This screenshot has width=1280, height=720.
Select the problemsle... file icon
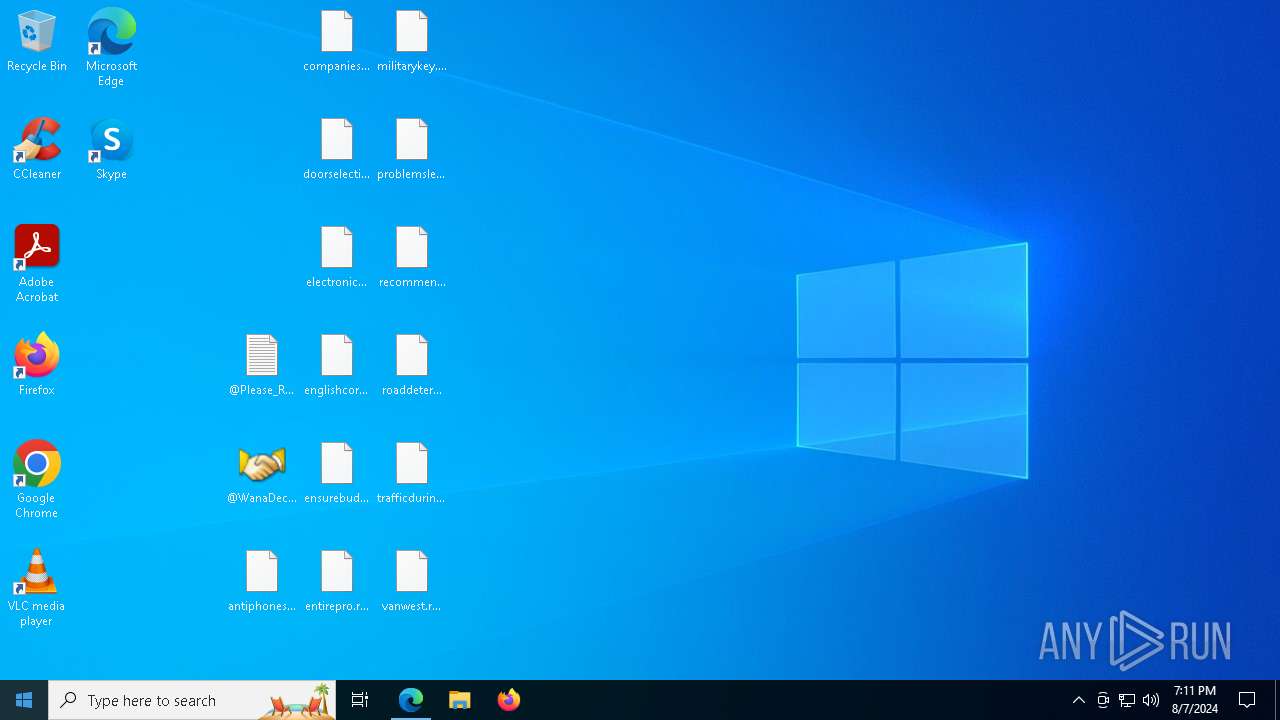point(412,150)
